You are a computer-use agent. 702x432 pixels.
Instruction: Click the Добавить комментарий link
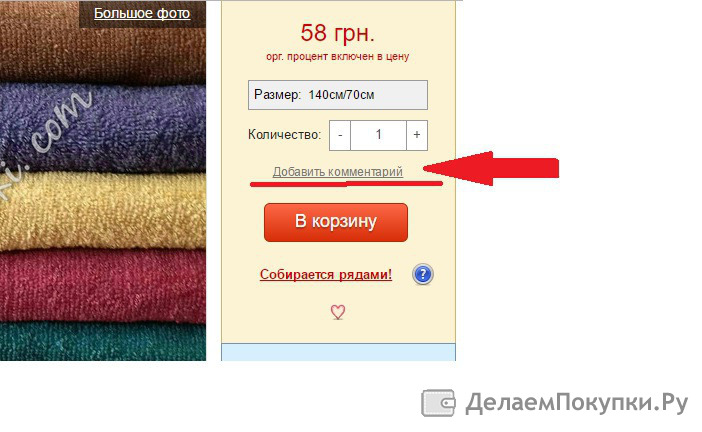[x=338, y=172]
